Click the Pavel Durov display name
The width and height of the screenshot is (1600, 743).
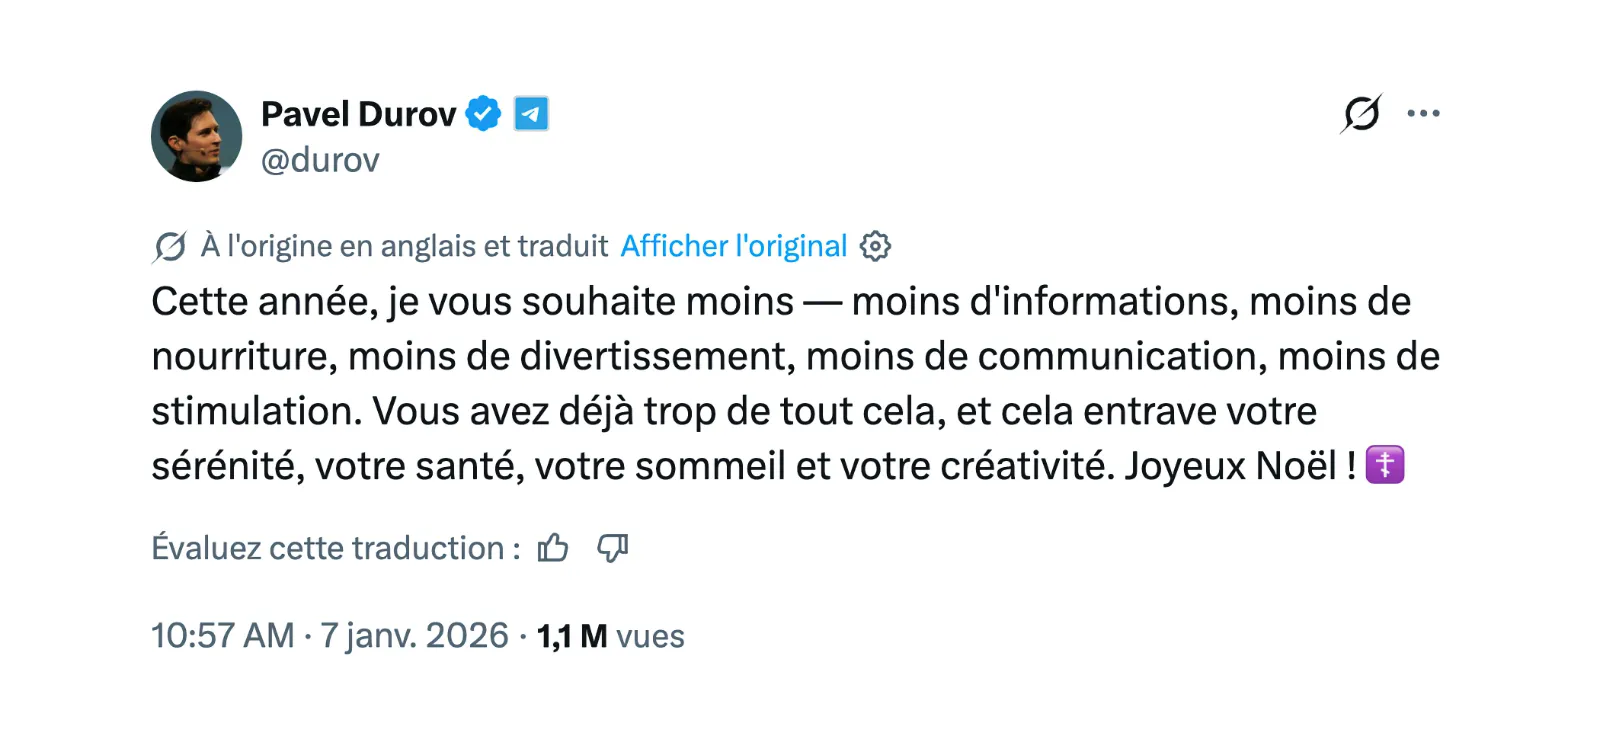click(358, 114)
